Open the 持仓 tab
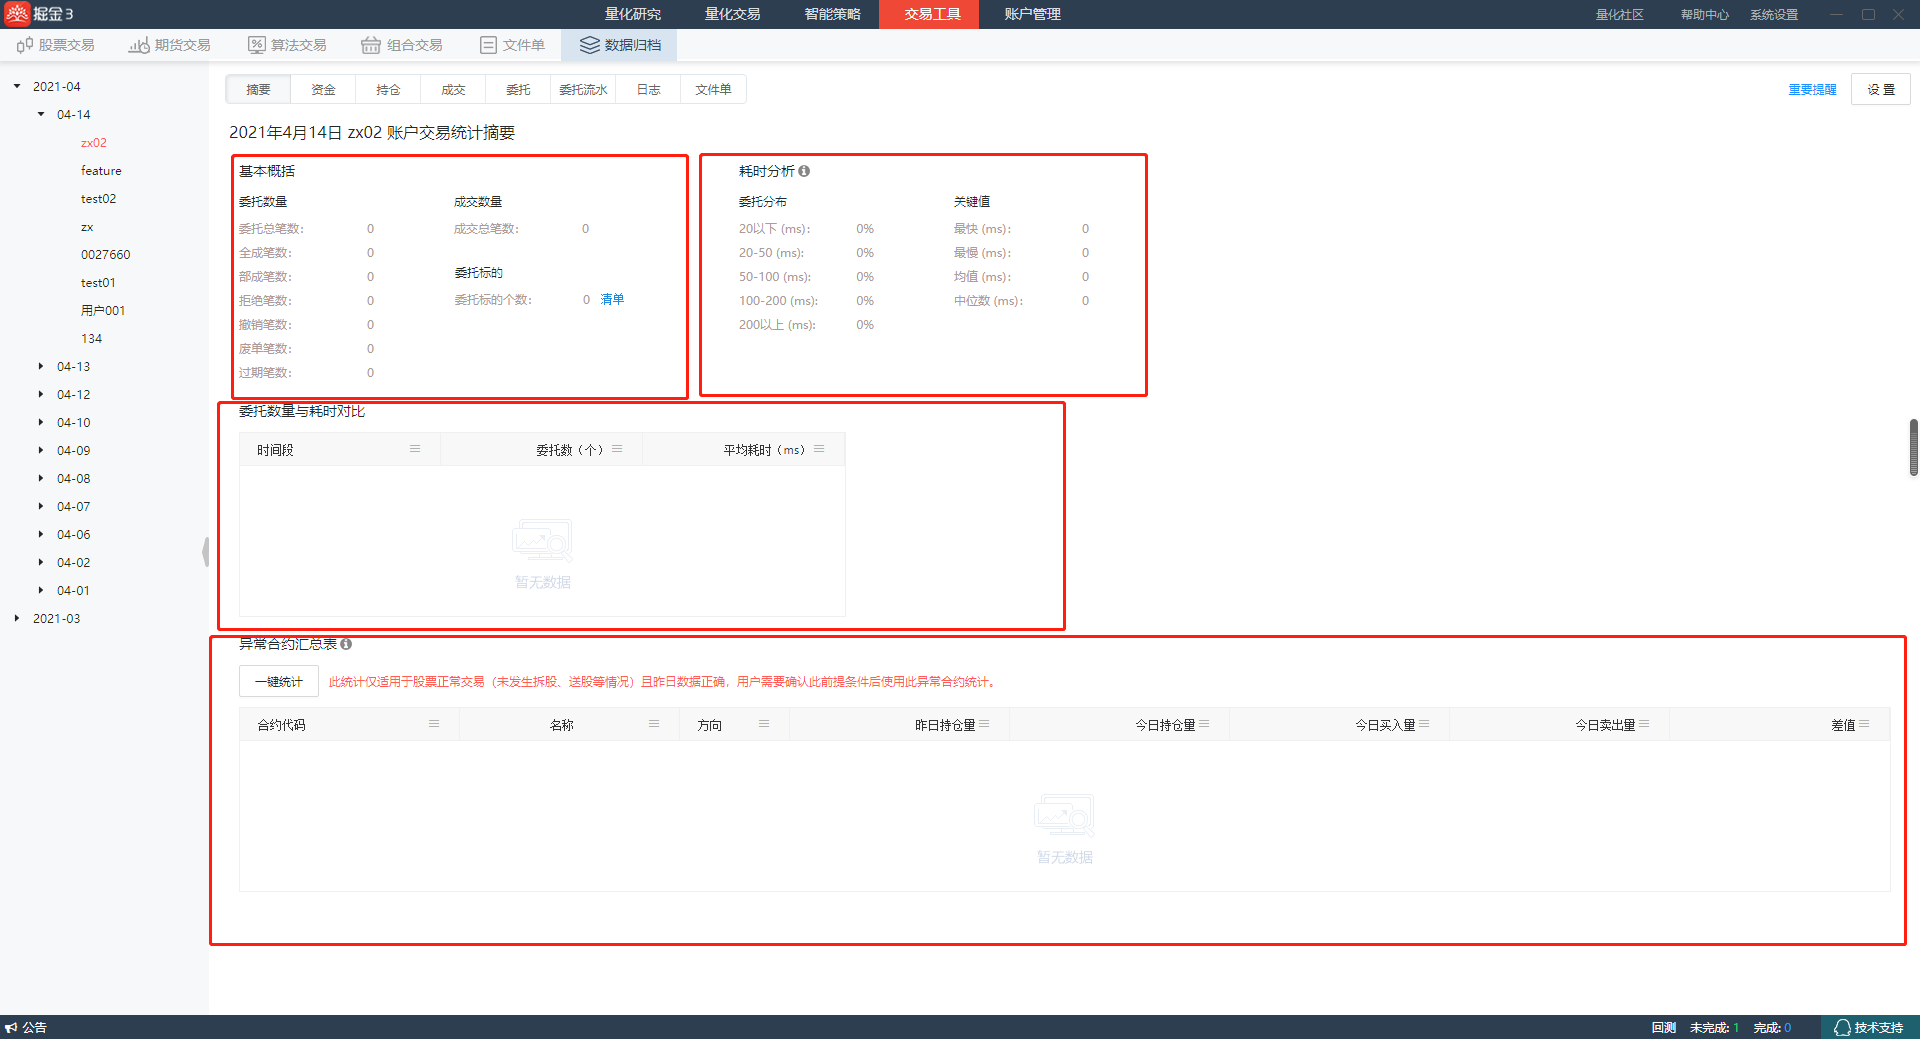 coord(388,89)
